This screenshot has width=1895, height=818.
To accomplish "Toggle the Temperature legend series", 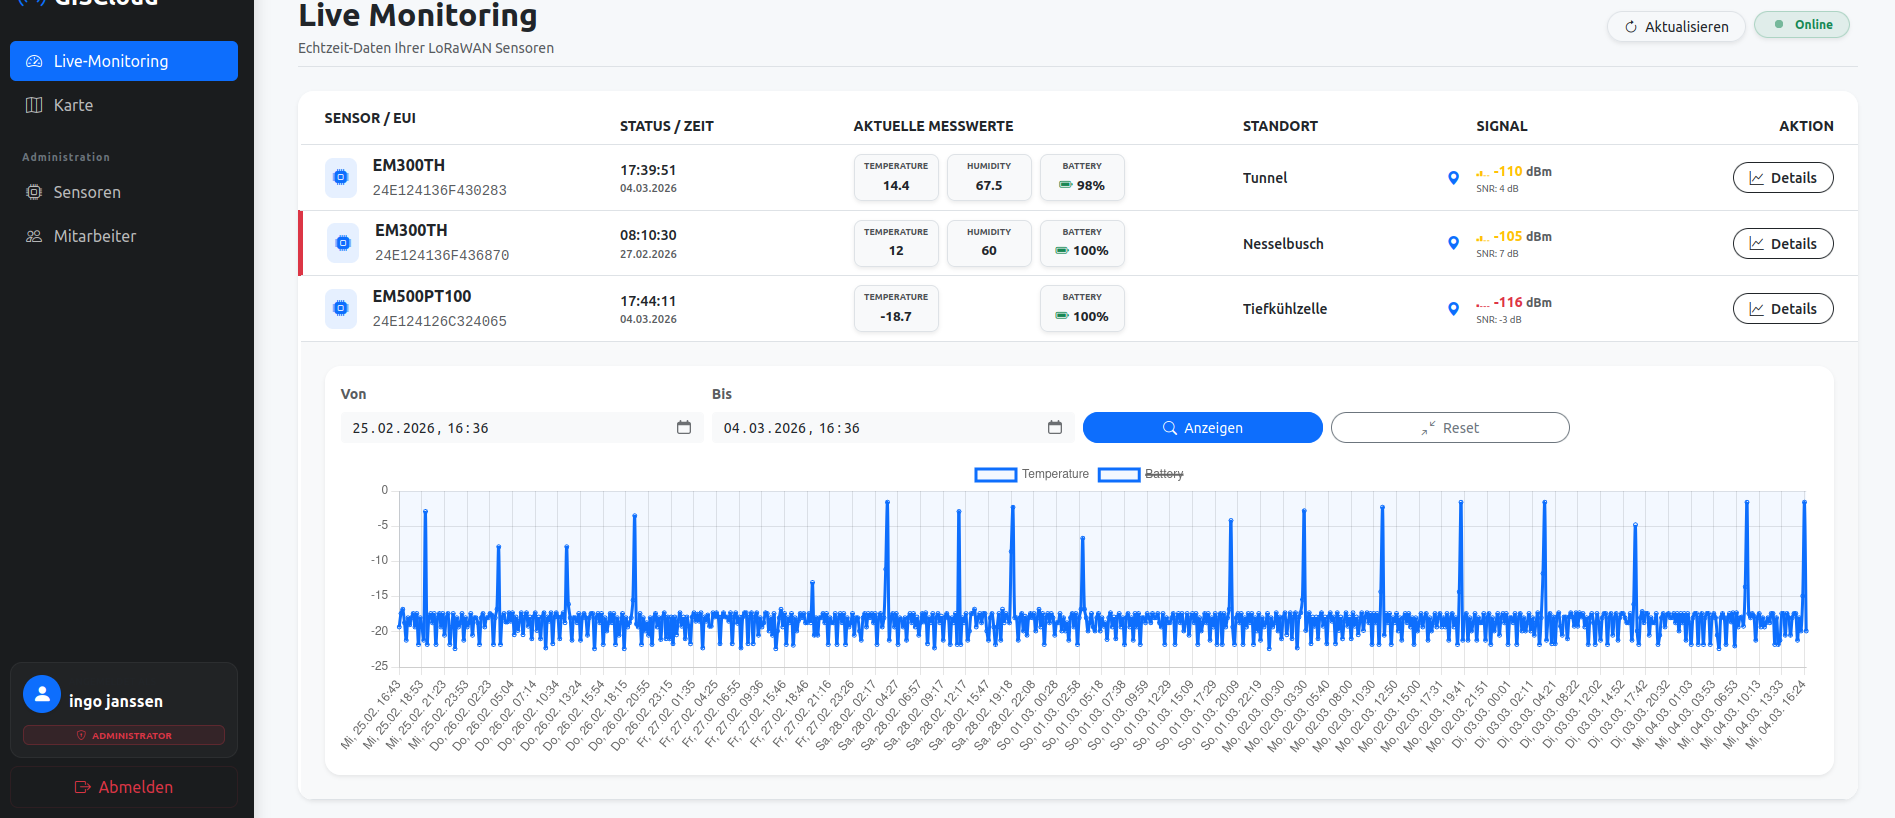I will coord(1032,474).
